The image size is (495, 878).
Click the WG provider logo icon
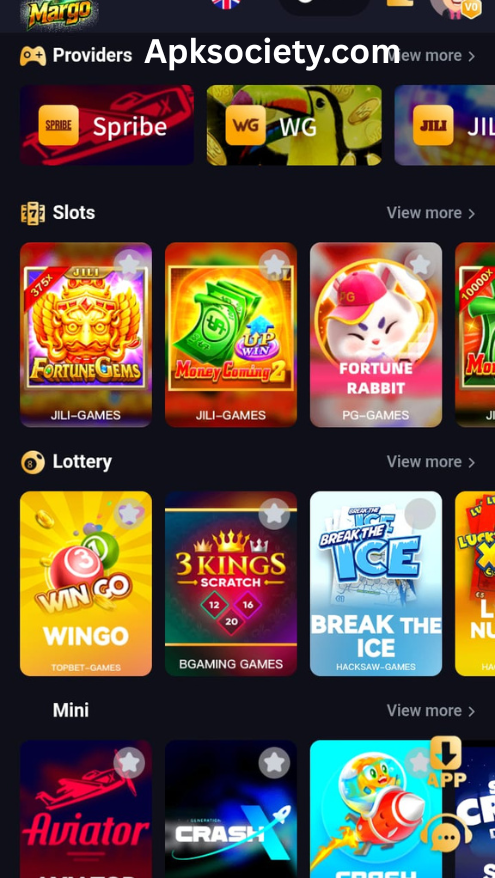pos(246,125)
